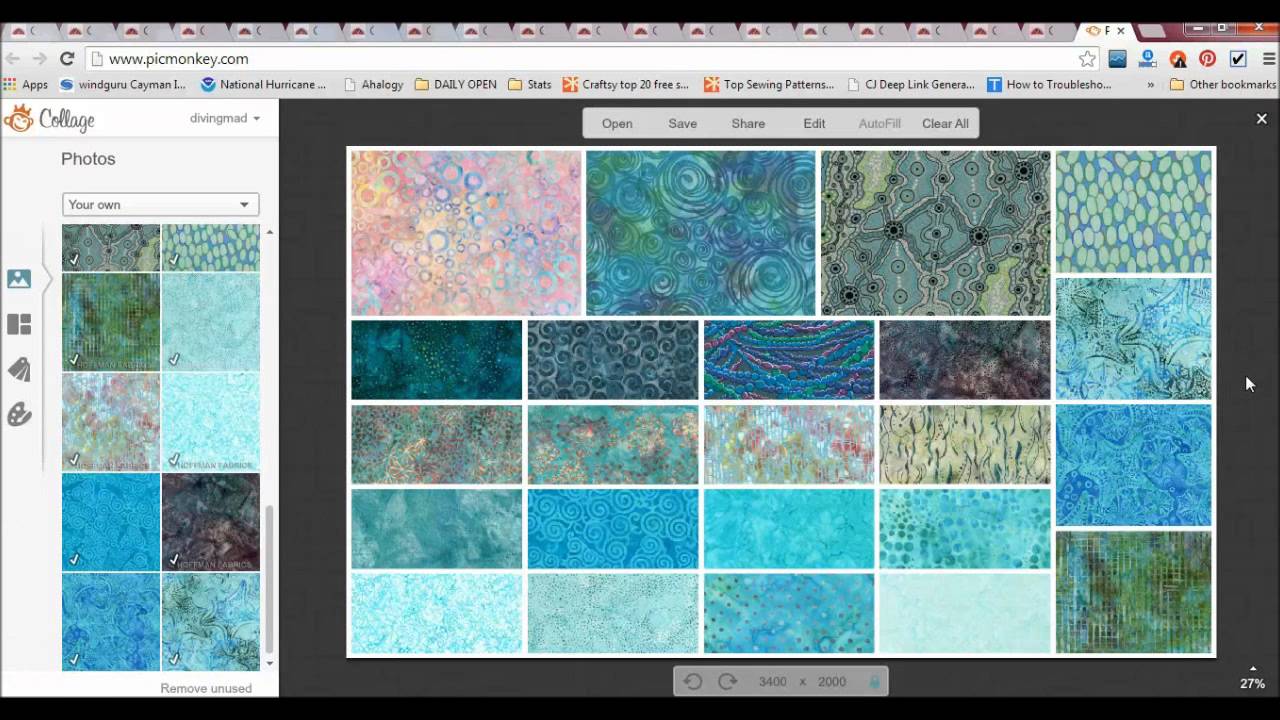
Task: Open the DAILY OPEN bookmark folder
Action: 455,85
